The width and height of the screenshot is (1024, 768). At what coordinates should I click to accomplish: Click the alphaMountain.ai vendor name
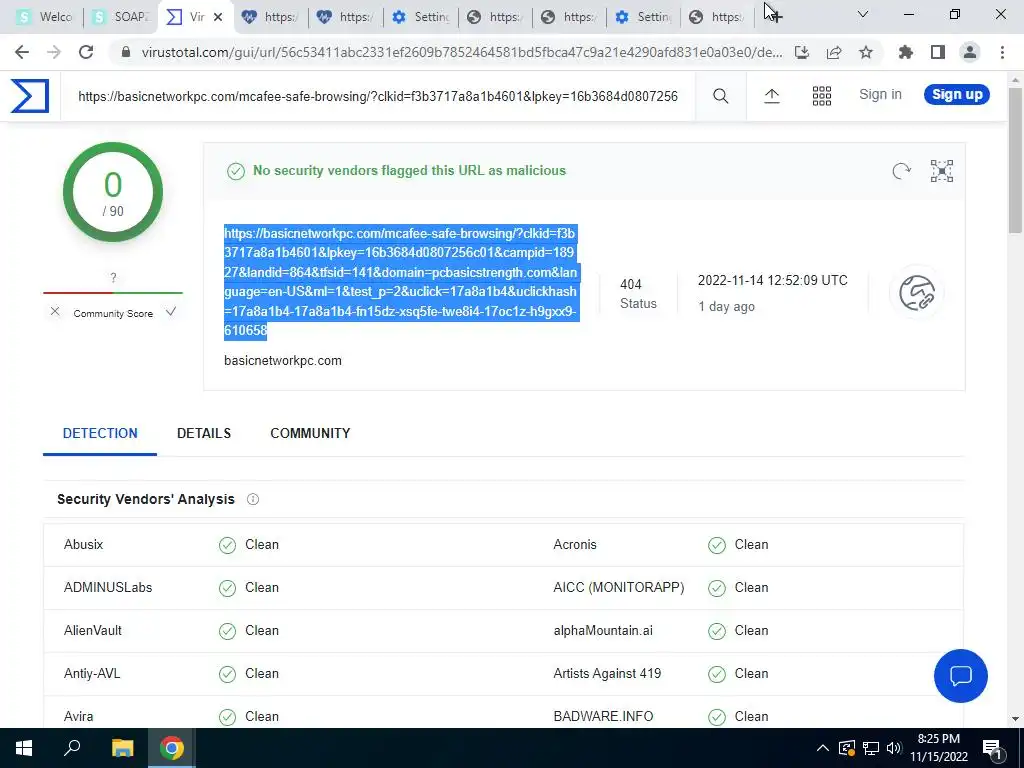pyautogui.click(x=603, y=631)
